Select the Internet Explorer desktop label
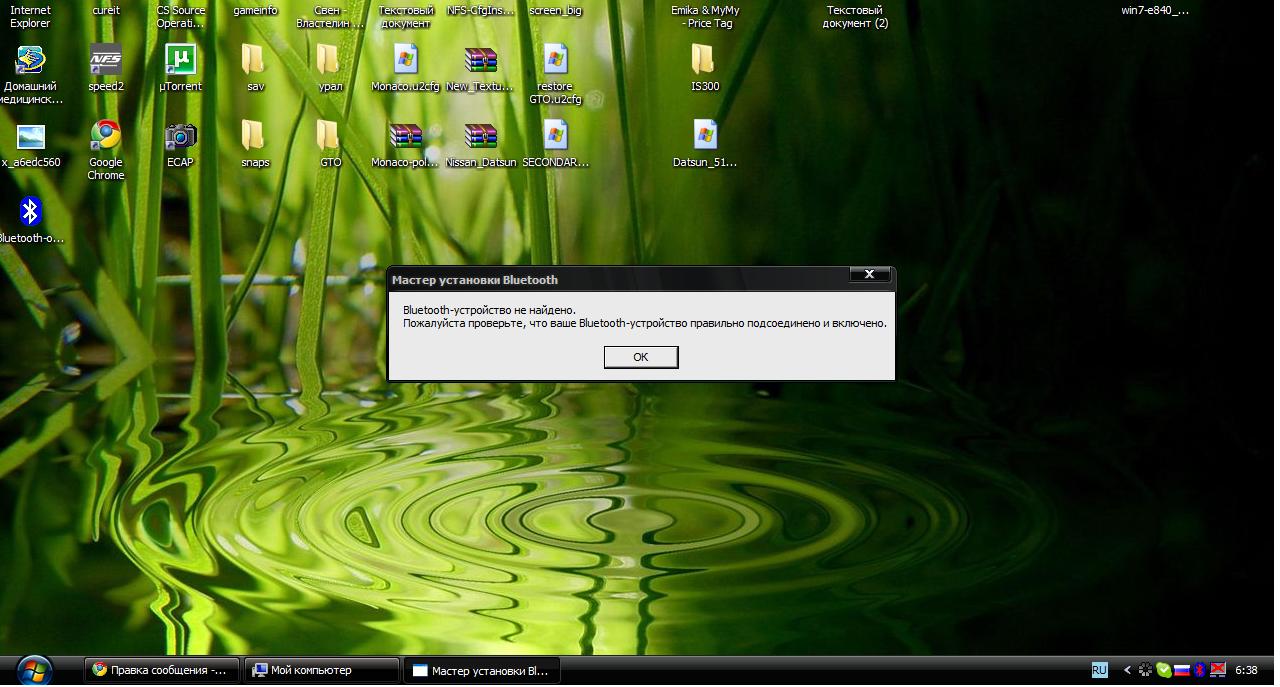The width and height of the screenshot is (1280, 687). pyautogui.click(x=31, y=17)
